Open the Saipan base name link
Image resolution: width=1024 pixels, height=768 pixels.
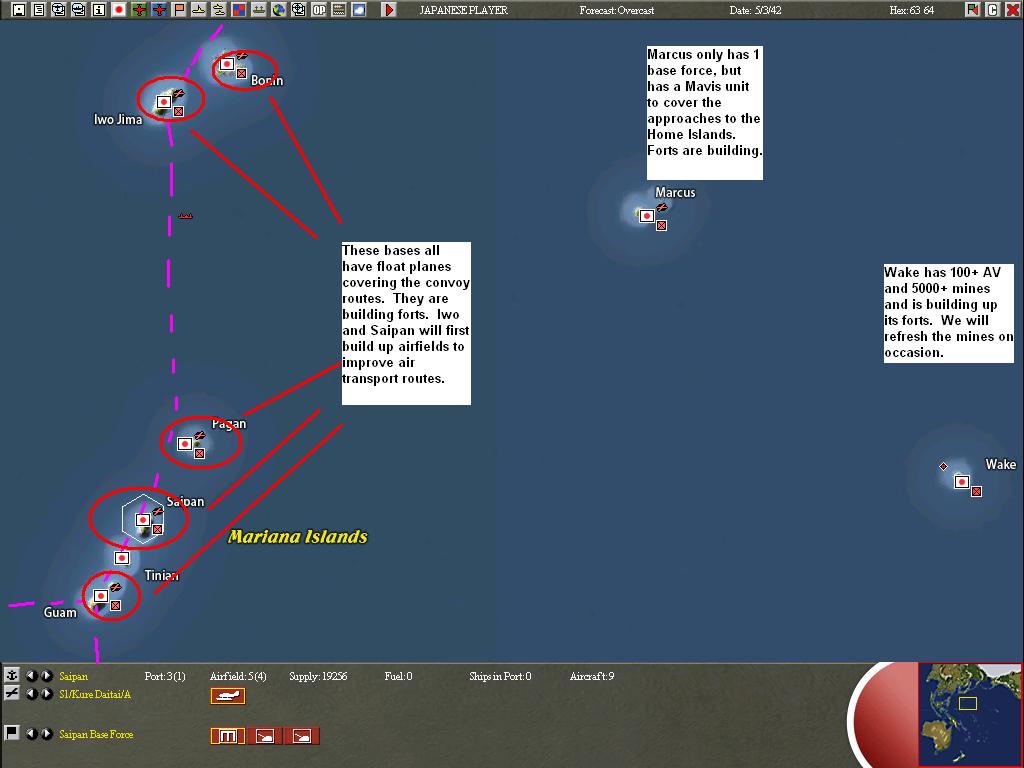[x=73, y=677]
